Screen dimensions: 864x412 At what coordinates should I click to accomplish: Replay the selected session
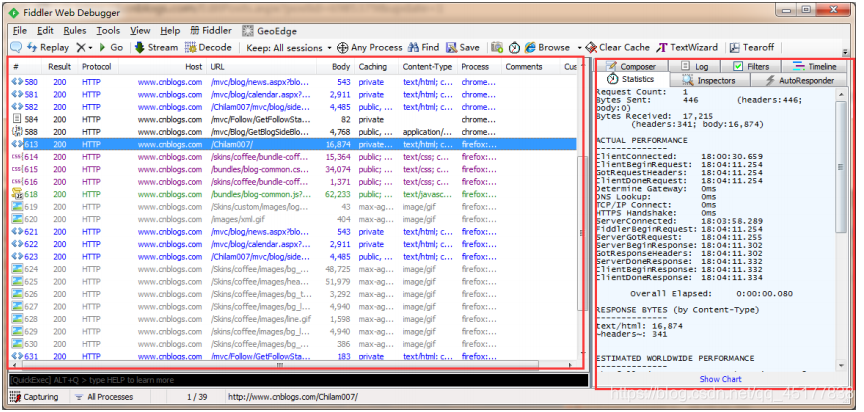coord(48,47)
